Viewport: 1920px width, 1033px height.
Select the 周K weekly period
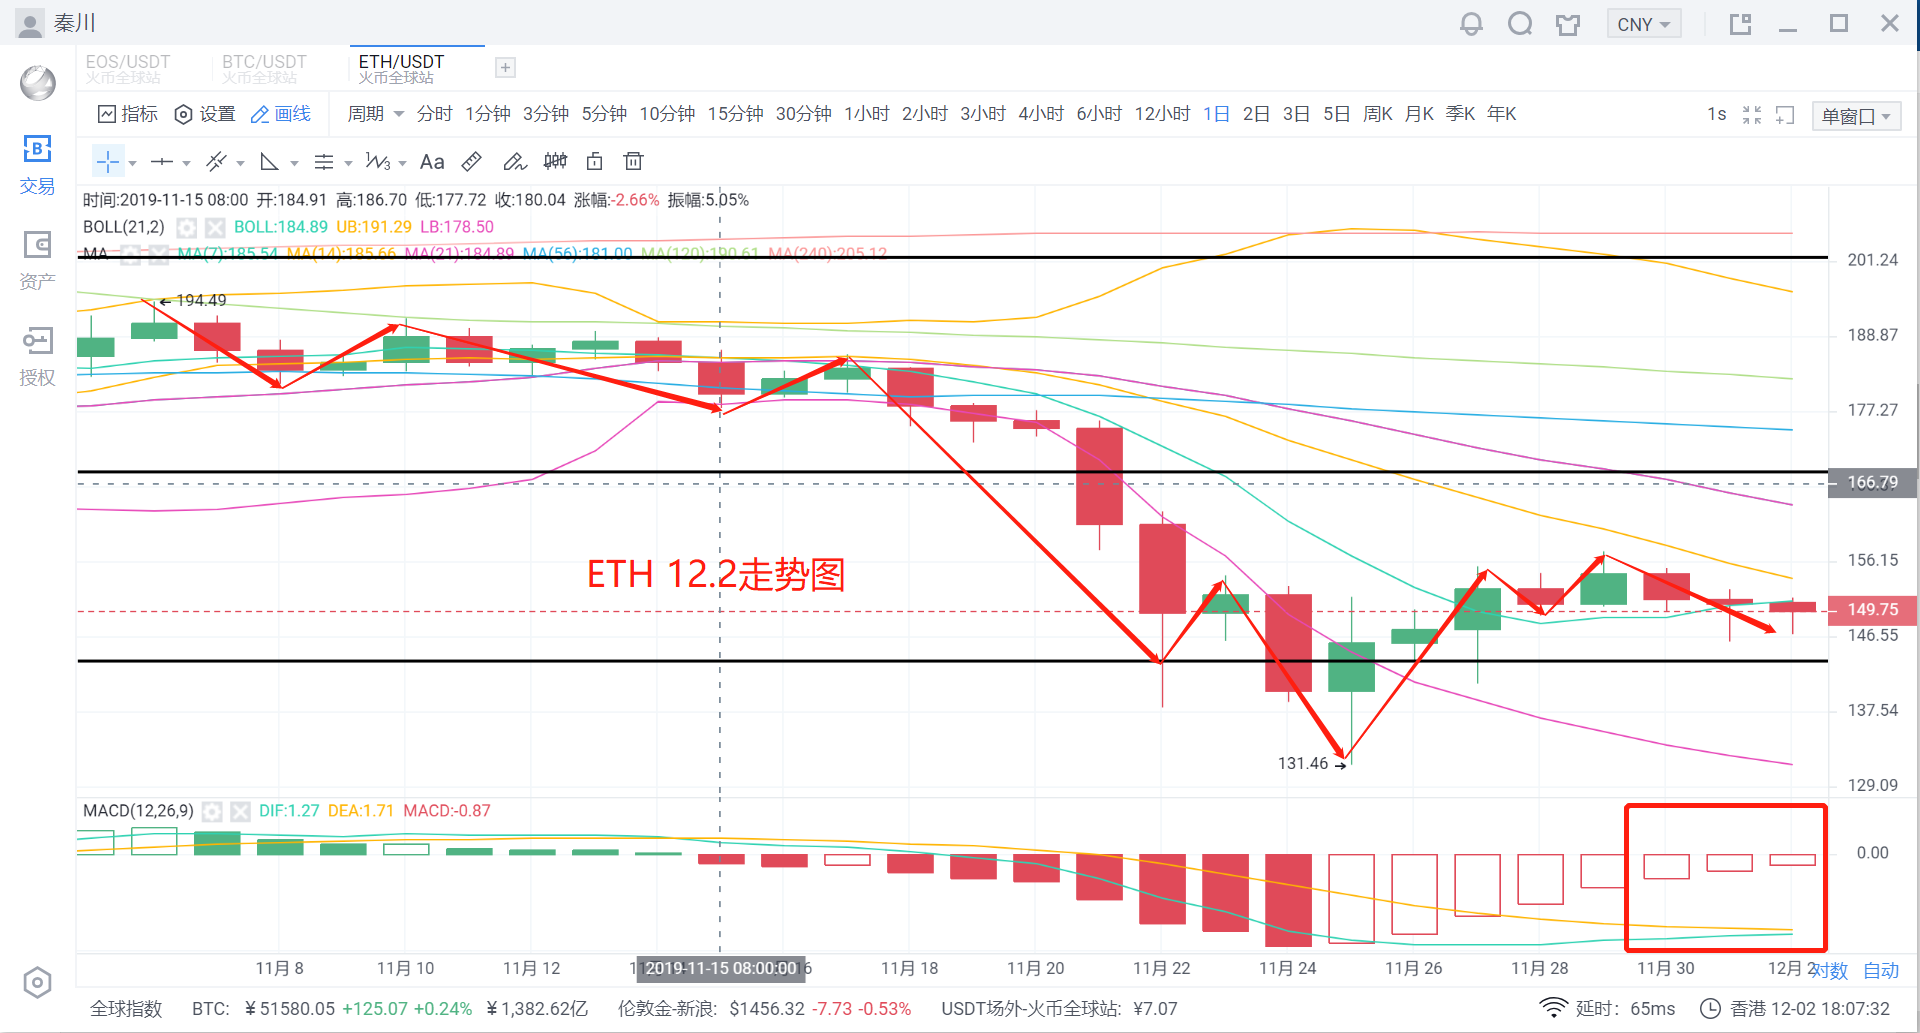tap(1378, 114)
